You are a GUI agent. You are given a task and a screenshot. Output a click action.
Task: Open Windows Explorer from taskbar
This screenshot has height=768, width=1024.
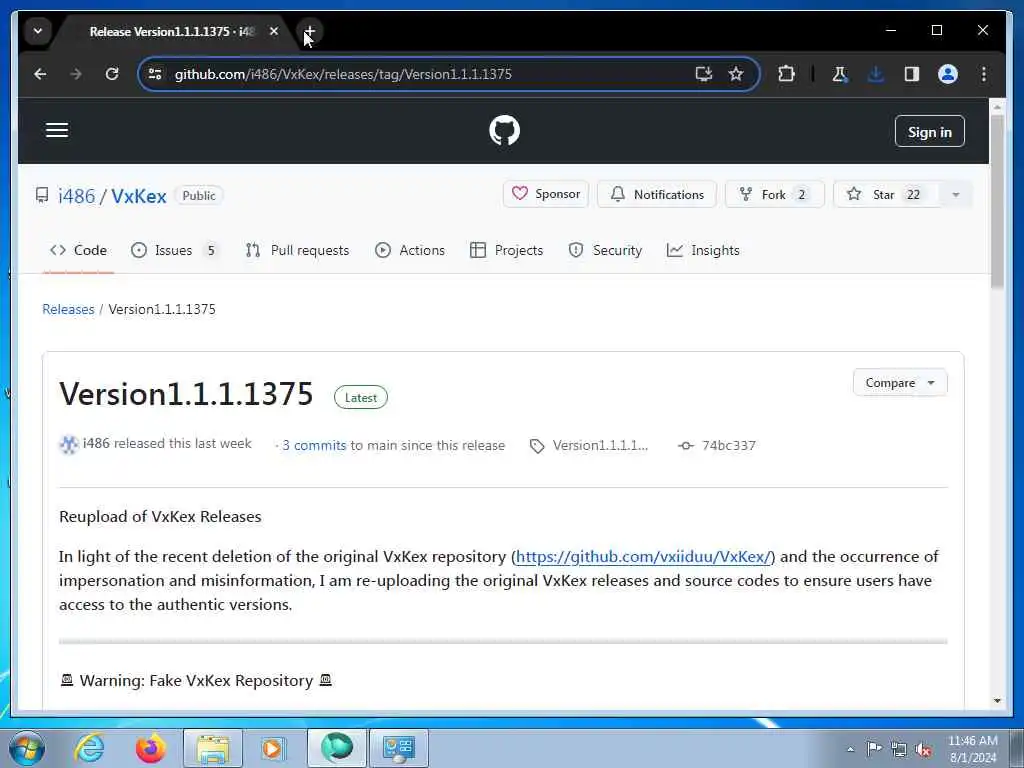point(213,748)
